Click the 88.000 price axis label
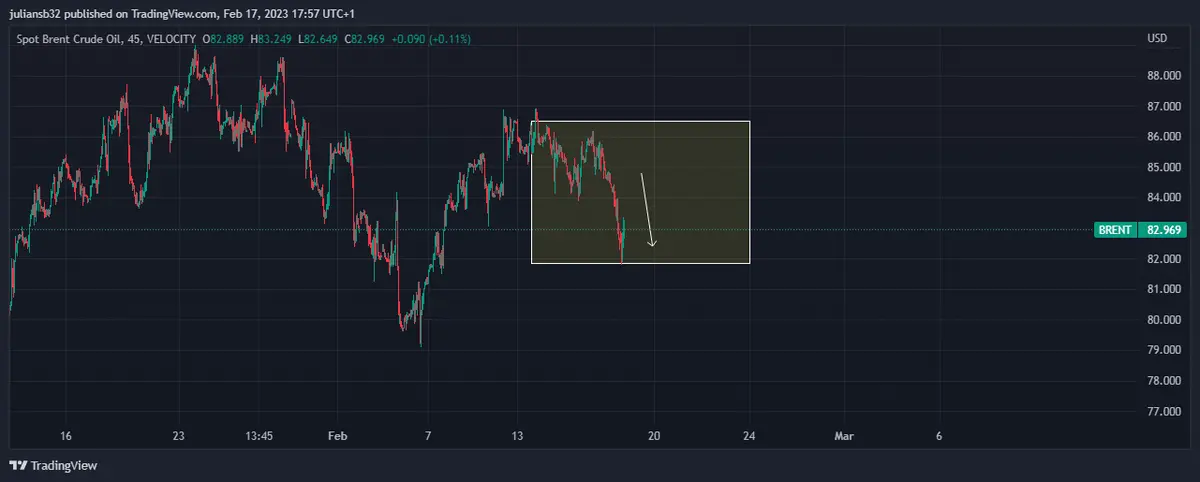1200x482 pixels. point(1165,76)
